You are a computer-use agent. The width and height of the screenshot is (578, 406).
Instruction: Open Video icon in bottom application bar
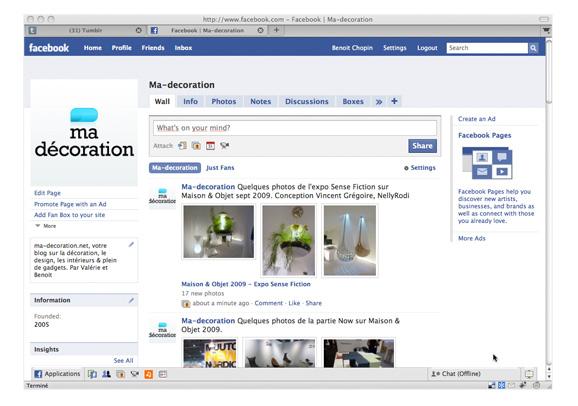pyautogui.click(x=135, y=374)
